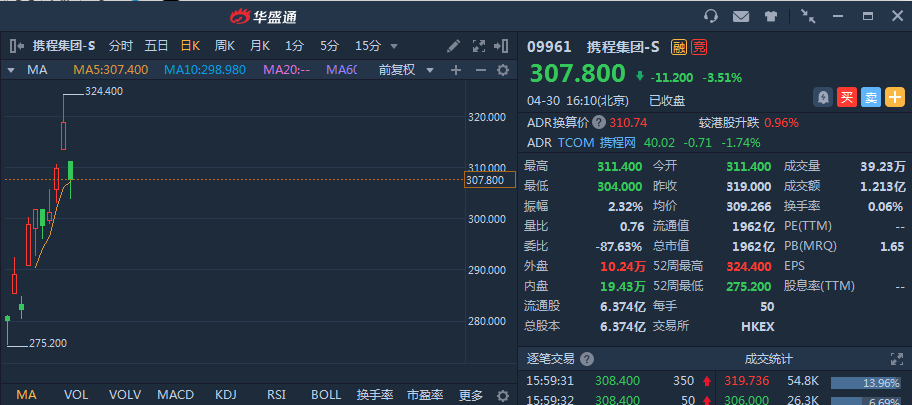Click 携程集团-S chart title
Screen dimensions: 912x405
pos(64,46)
